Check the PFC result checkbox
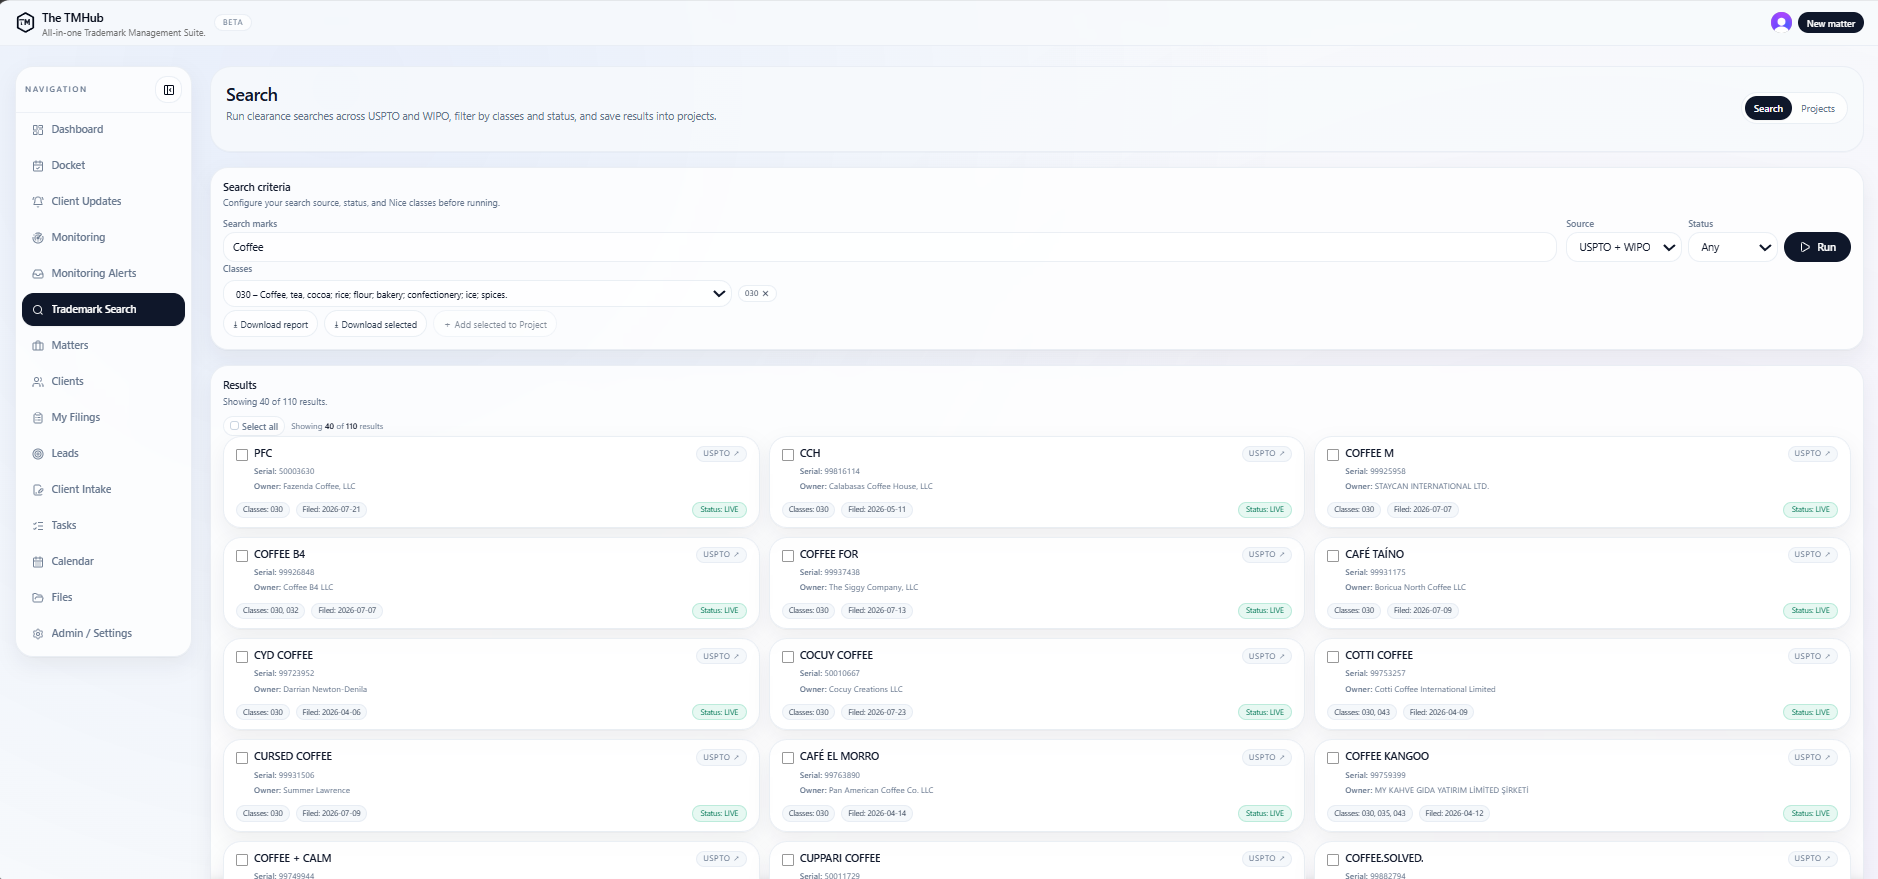This screenshot has height=879, width=1878. coord(242,455)
